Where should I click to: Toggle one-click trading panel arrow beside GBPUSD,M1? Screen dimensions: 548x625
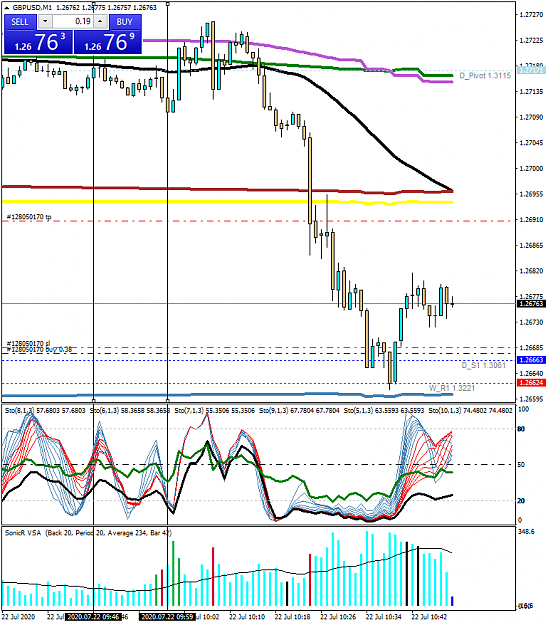[6, 8]
